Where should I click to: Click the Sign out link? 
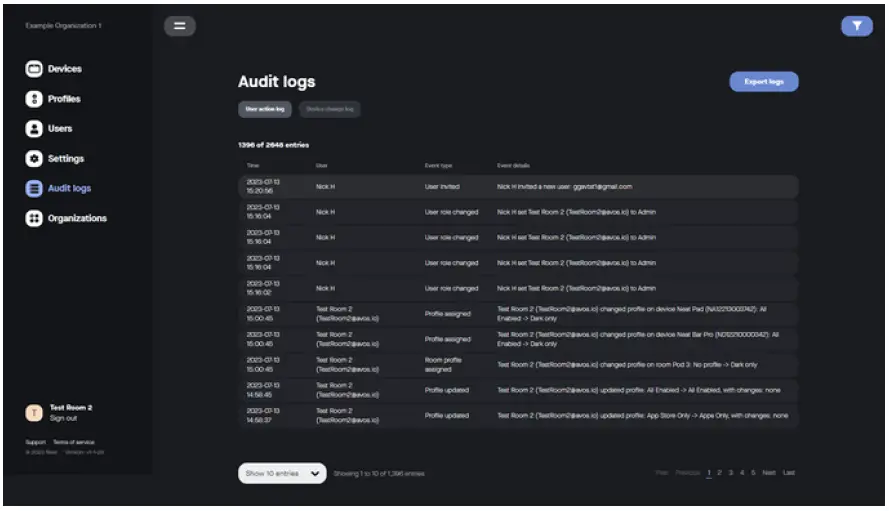63,419
